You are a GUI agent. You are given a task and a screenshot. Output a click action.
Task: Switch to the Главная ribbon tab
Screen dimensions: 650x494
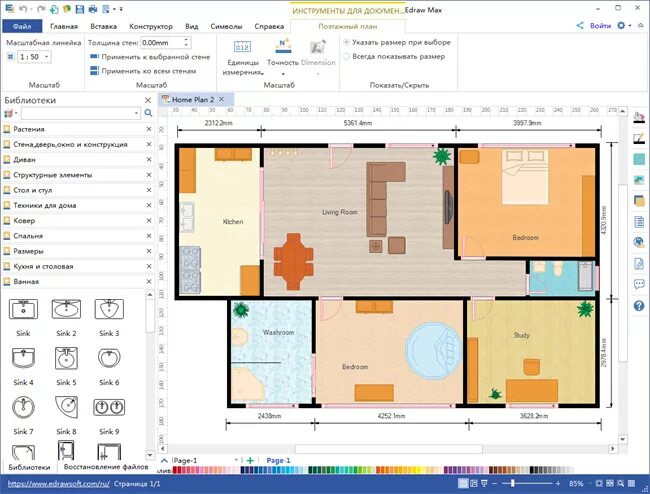click(x=64, y=26)
